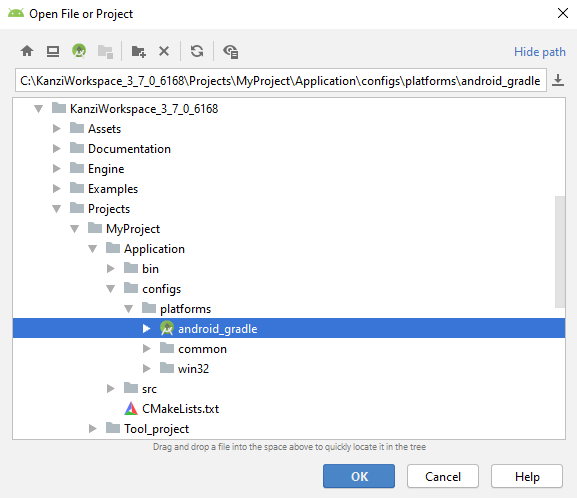Create a new folder with toolbar icon
Screen dimensions: 577x498
[138, 51]
